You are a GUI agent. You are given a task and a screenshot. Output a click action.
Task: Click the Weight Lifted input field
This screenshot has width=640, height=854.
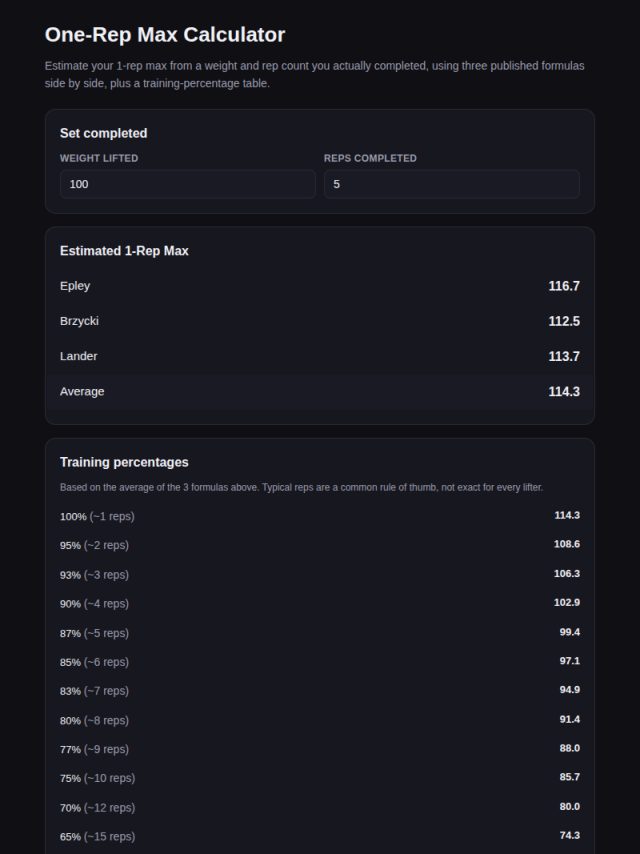point(188,184)
